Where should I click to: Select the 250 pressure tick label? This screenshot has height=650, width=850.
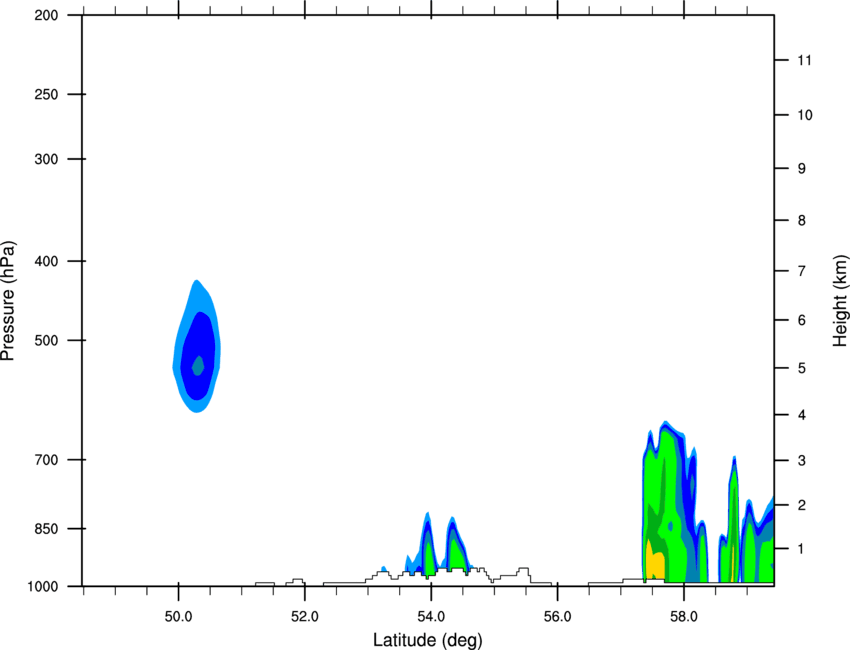pyautogui.click(x=46, y=94)
